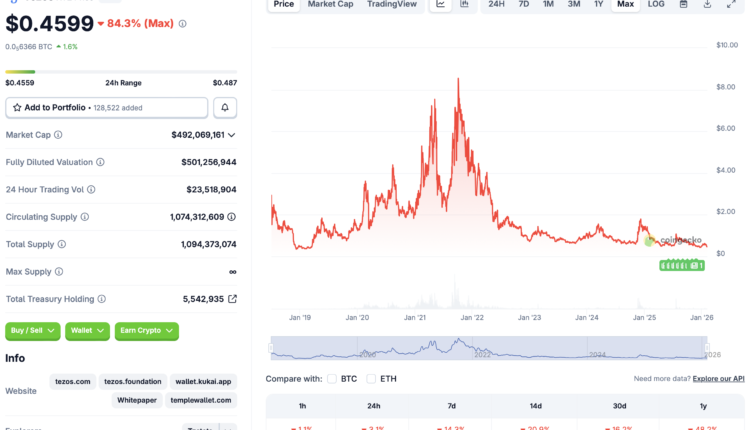This screenshot has height=430, width=750.
Task: Open the Wallet dropdown
Action: click(x=87, y=331)
